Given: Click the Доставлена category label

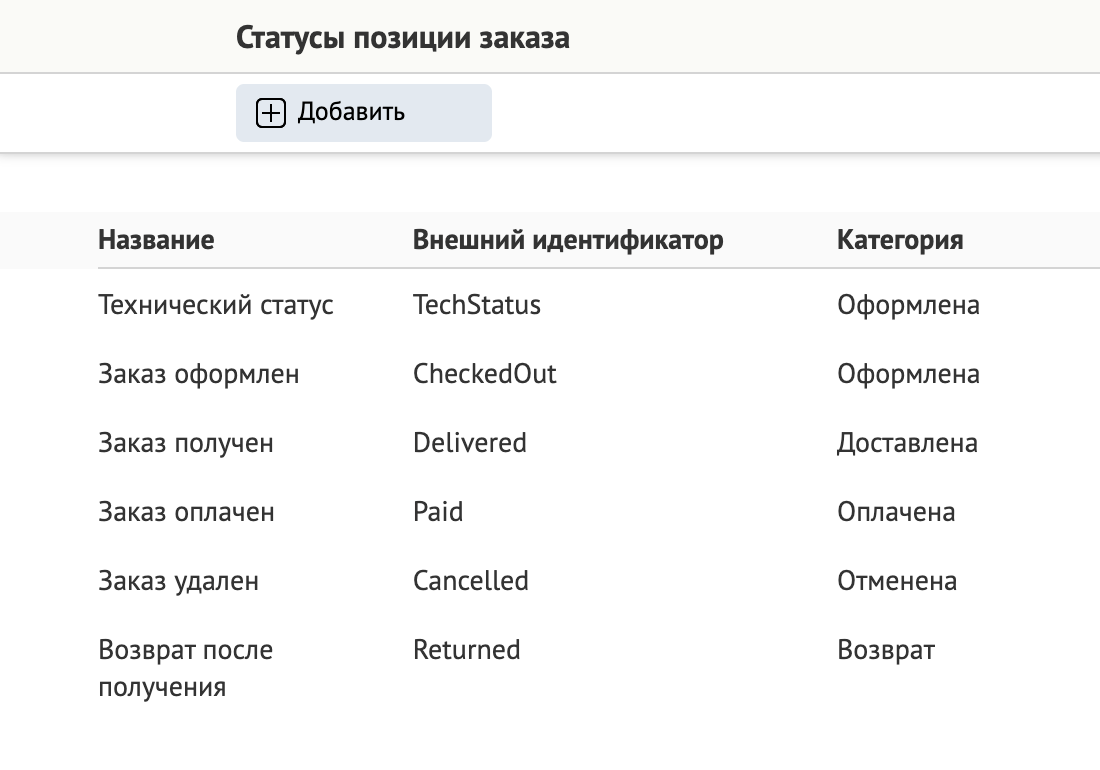Looking at the screenshot, I should pyautogui.click(x=908, y=443).
